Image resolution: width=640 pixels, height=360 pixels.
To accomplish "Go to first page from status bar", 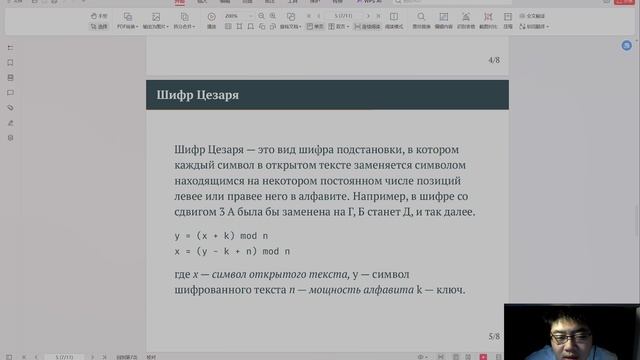I will pos(24,357).
